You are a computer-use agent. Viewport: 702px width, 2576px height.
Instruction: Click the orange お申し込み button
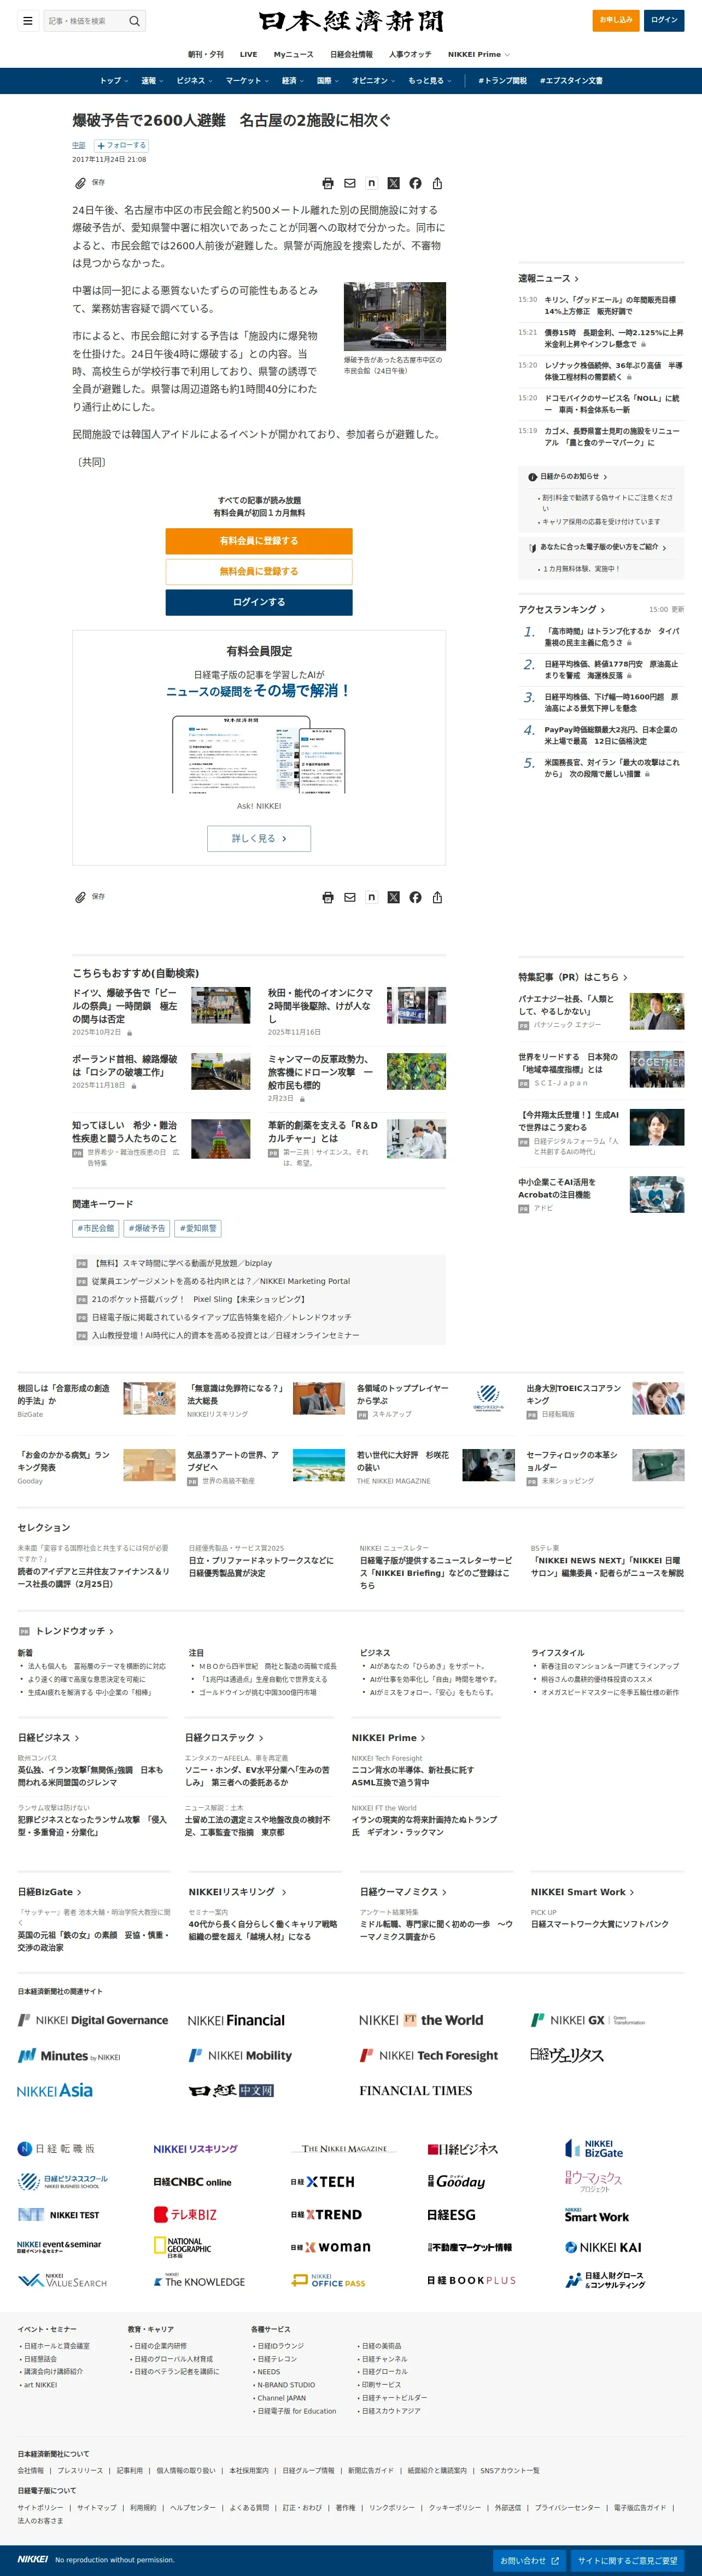pyautogui.click(x=616, y=20)
